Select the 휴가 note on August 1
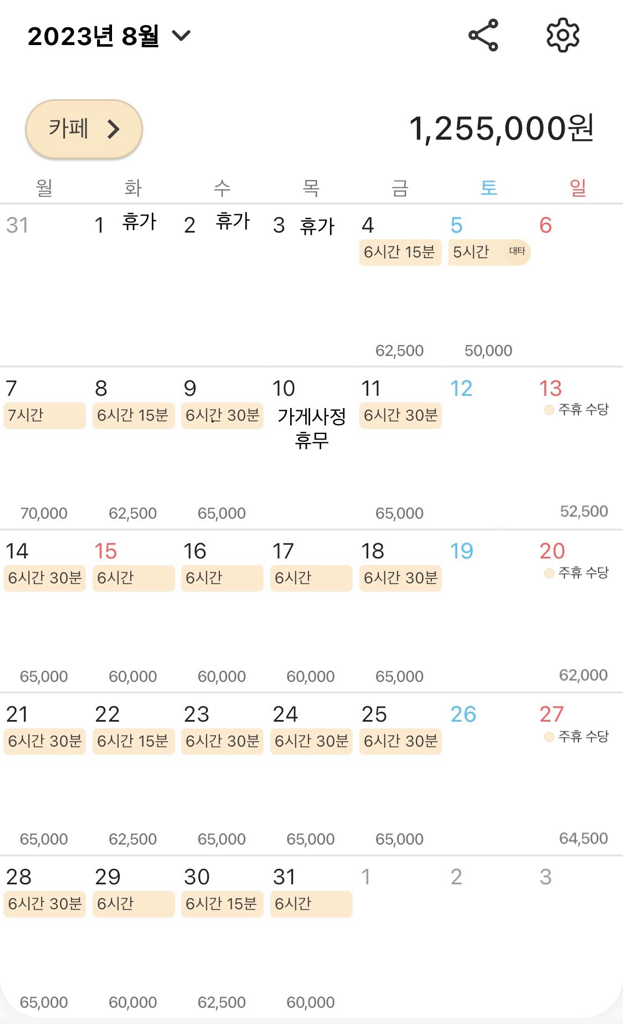 point(139,222)
